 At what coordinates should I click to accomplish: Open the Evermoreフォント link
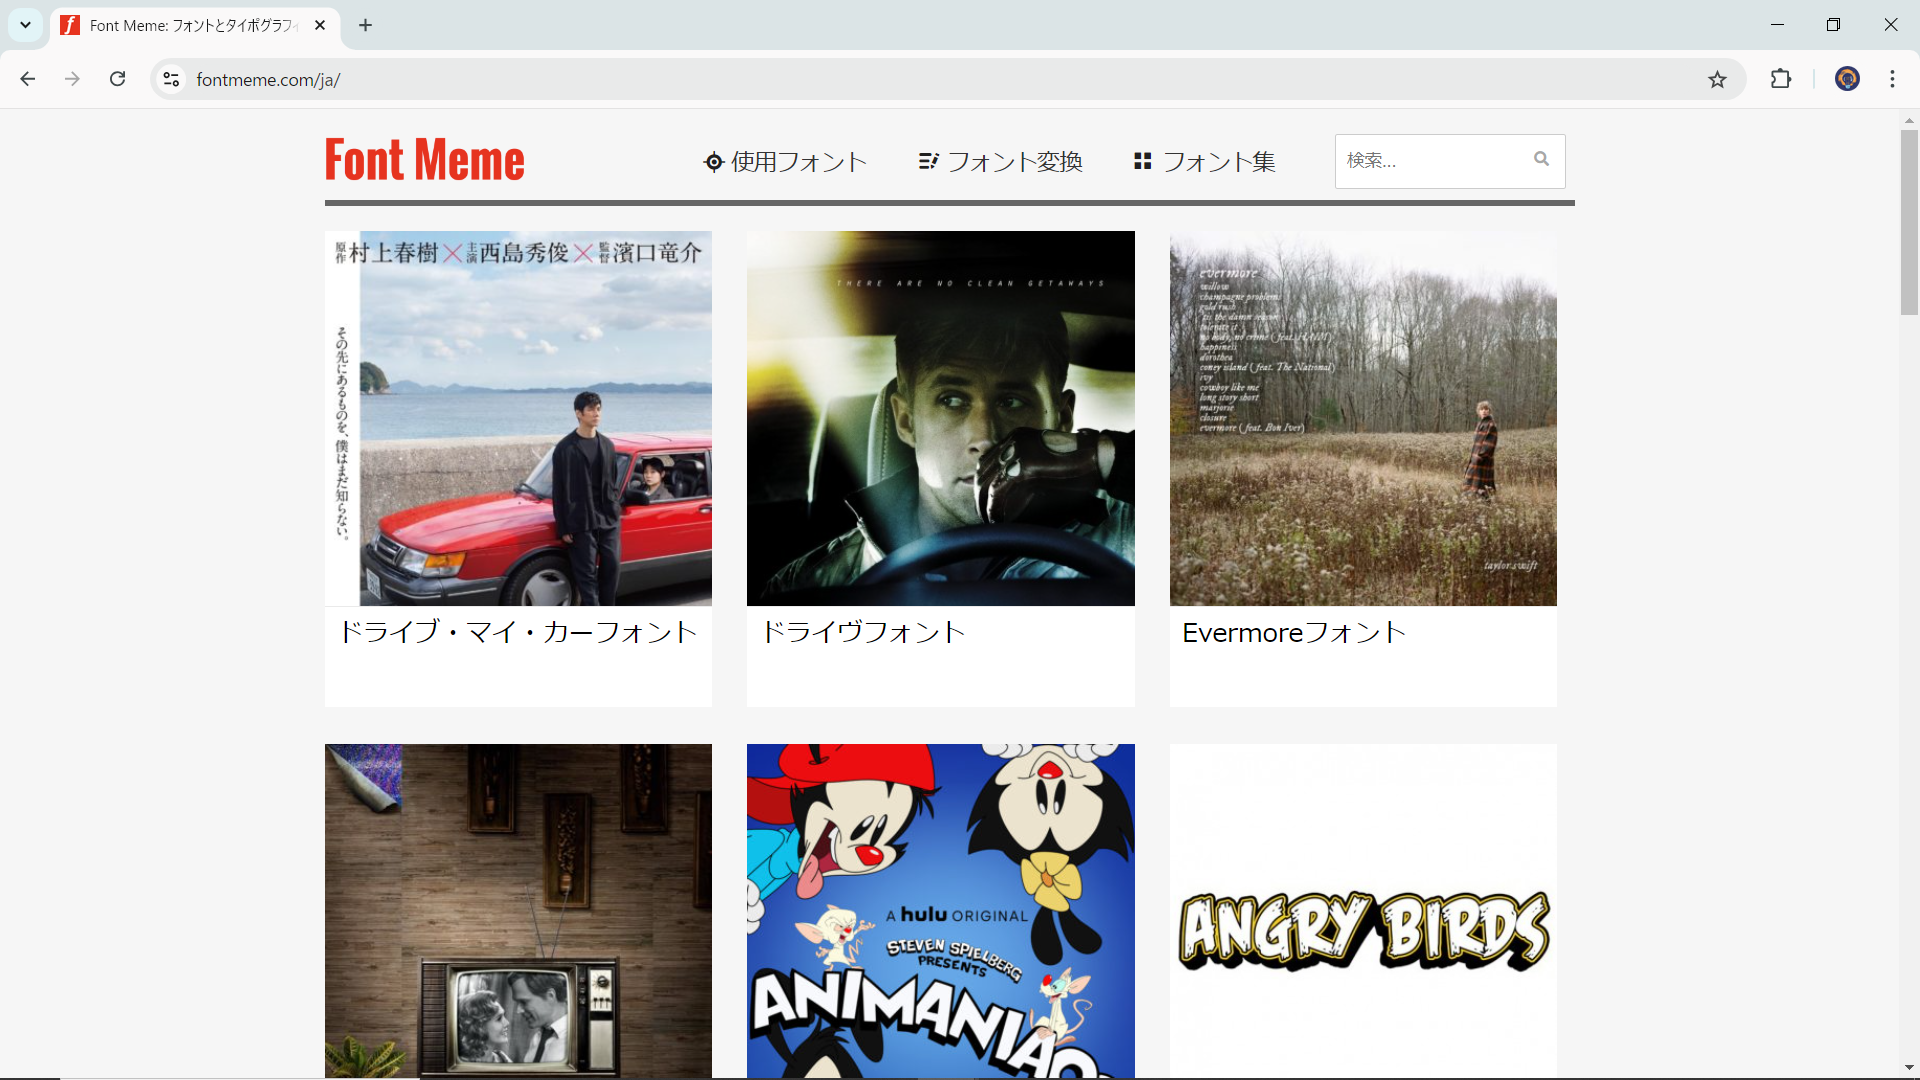(1294, 633)
